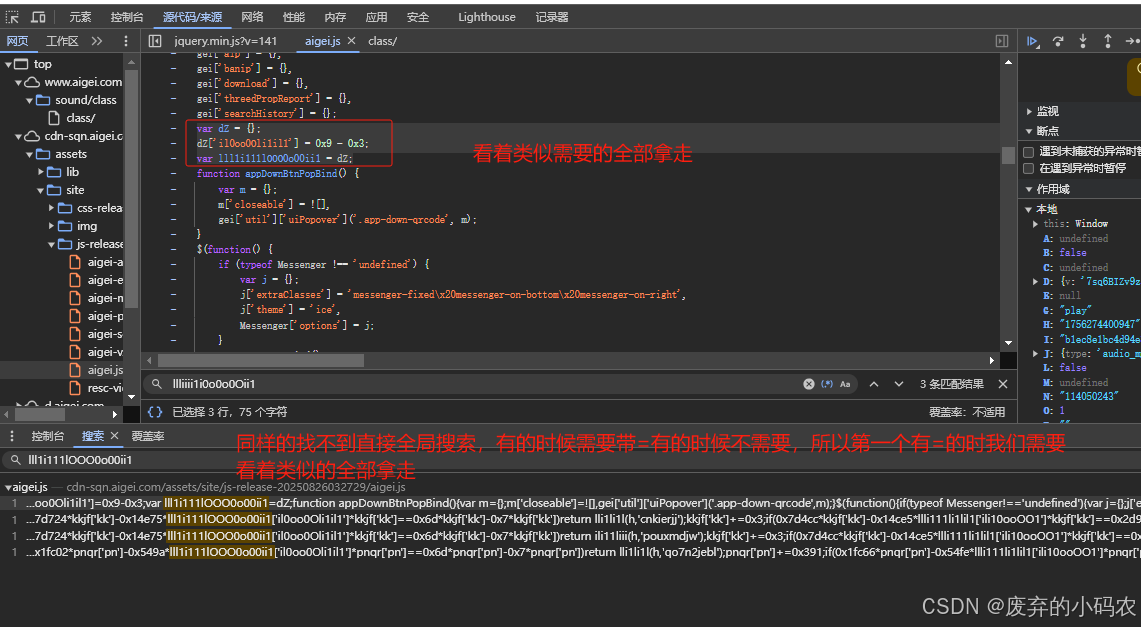Viewport: 1141px width, 627px height.
Task: Hide the navigator sidebar icon
Action: point(155,41)
